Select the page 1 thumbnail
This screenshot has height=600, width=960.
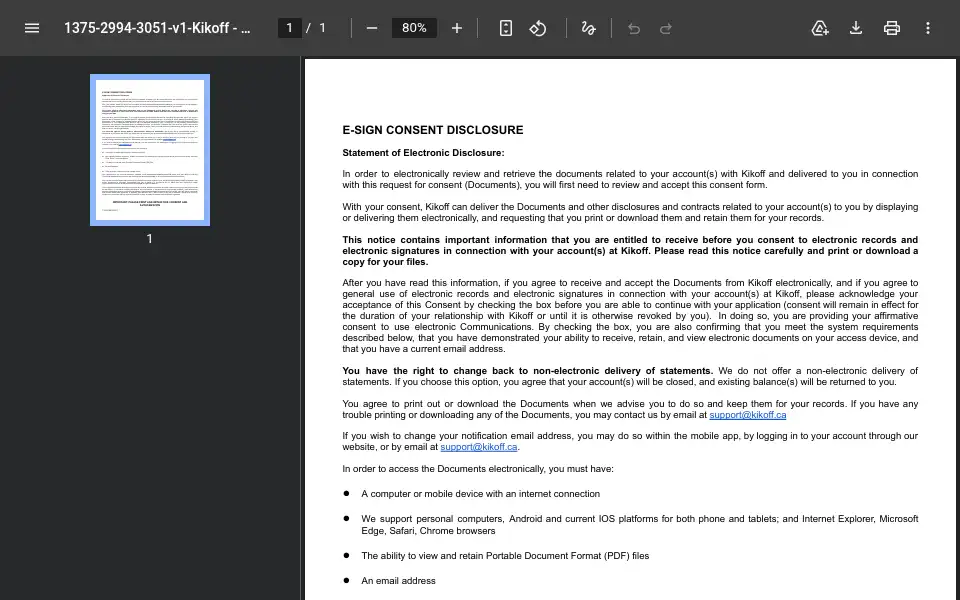(150, 150)
